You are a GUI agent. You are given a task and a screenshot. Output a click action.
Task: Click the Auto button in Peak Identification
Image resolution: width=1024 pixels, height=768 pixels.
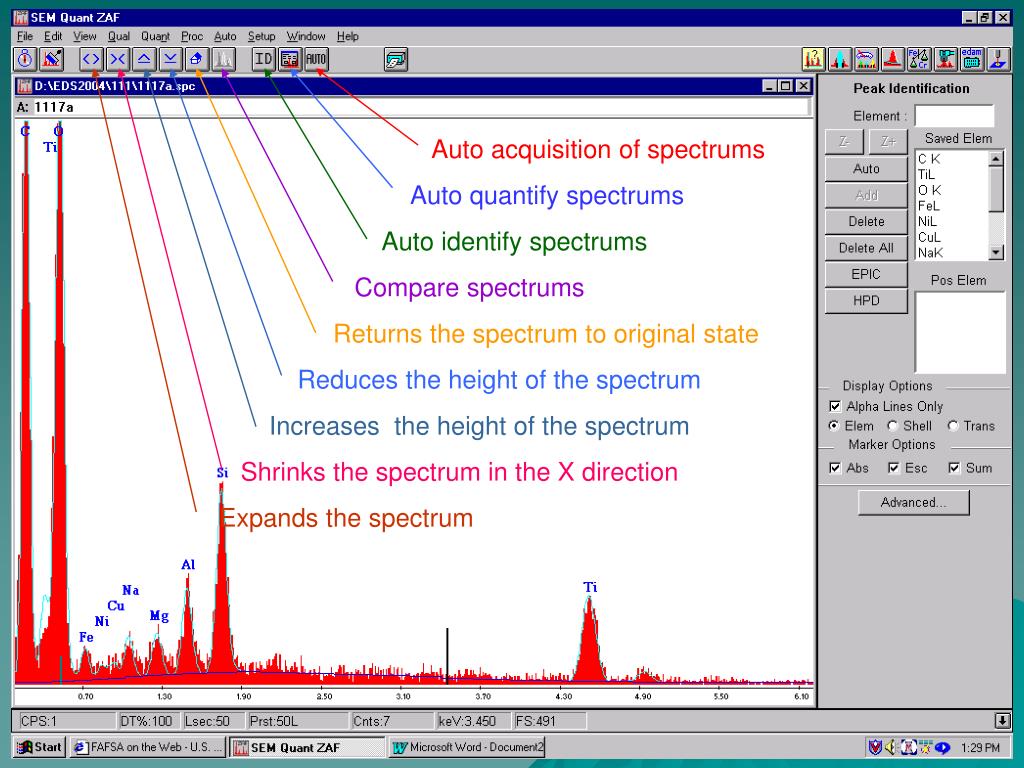click(x=866, y=168)
